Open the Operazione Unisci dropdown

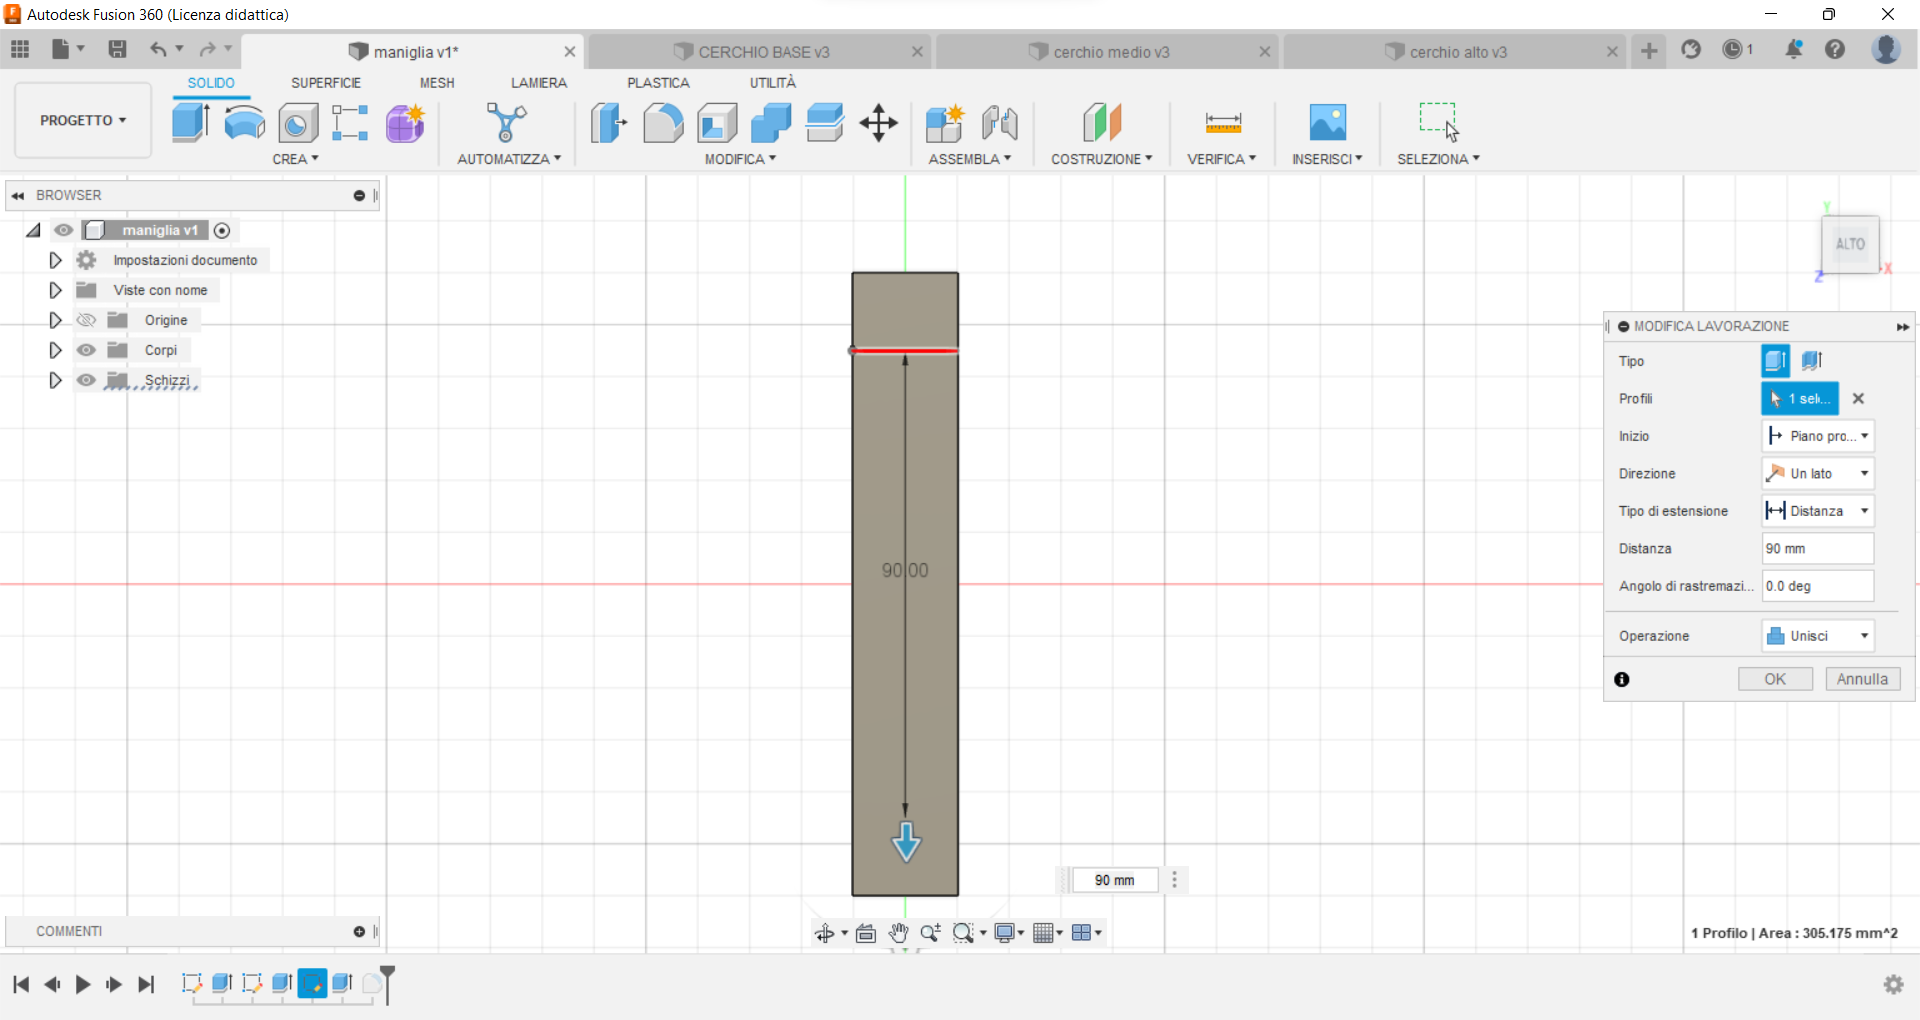tap(1817, 636)
